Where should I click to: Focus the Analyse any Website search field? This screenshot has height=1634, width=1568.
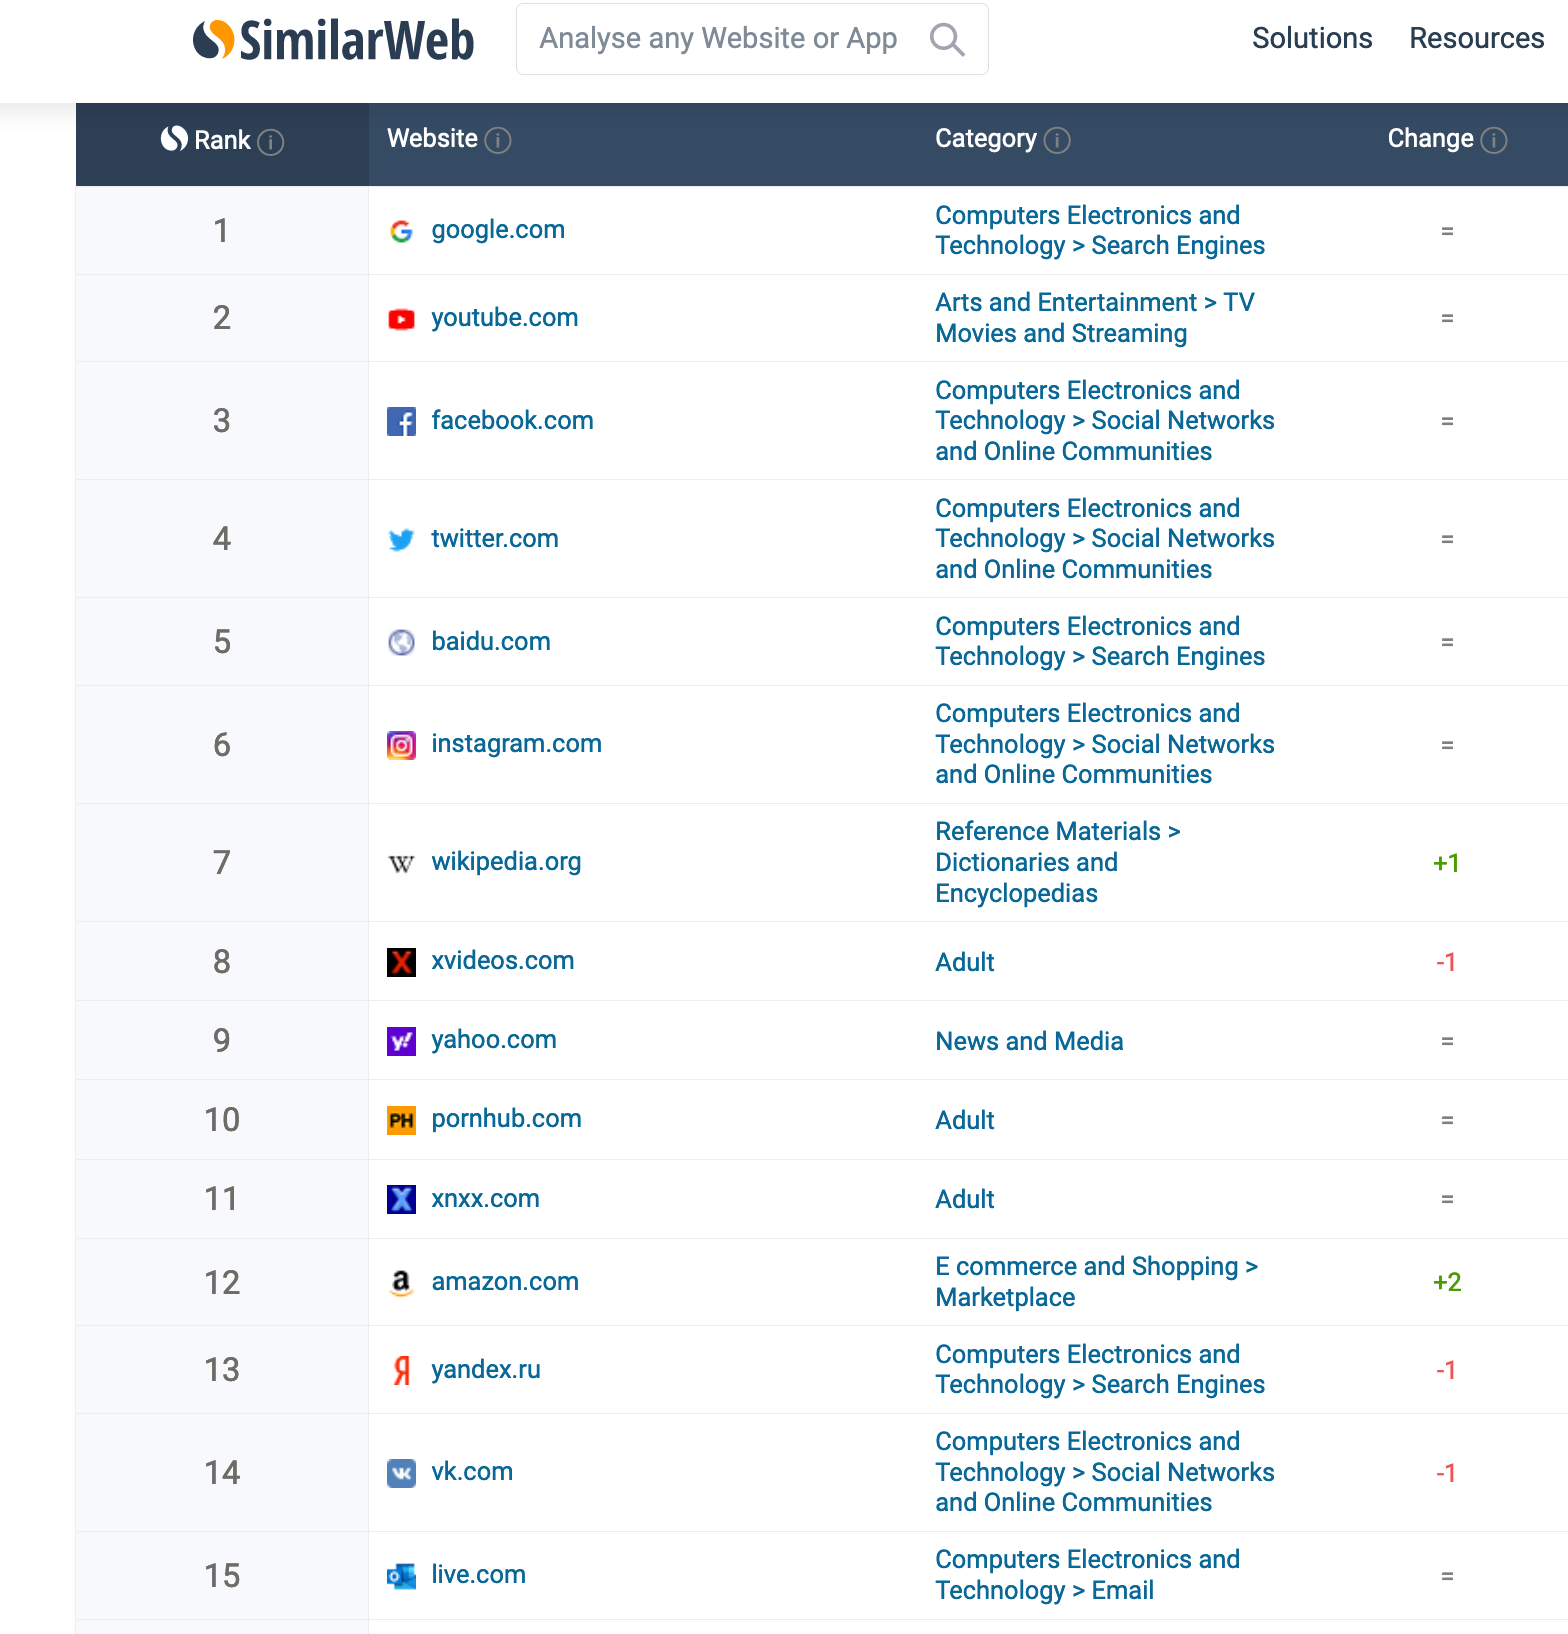click(718, 39)
